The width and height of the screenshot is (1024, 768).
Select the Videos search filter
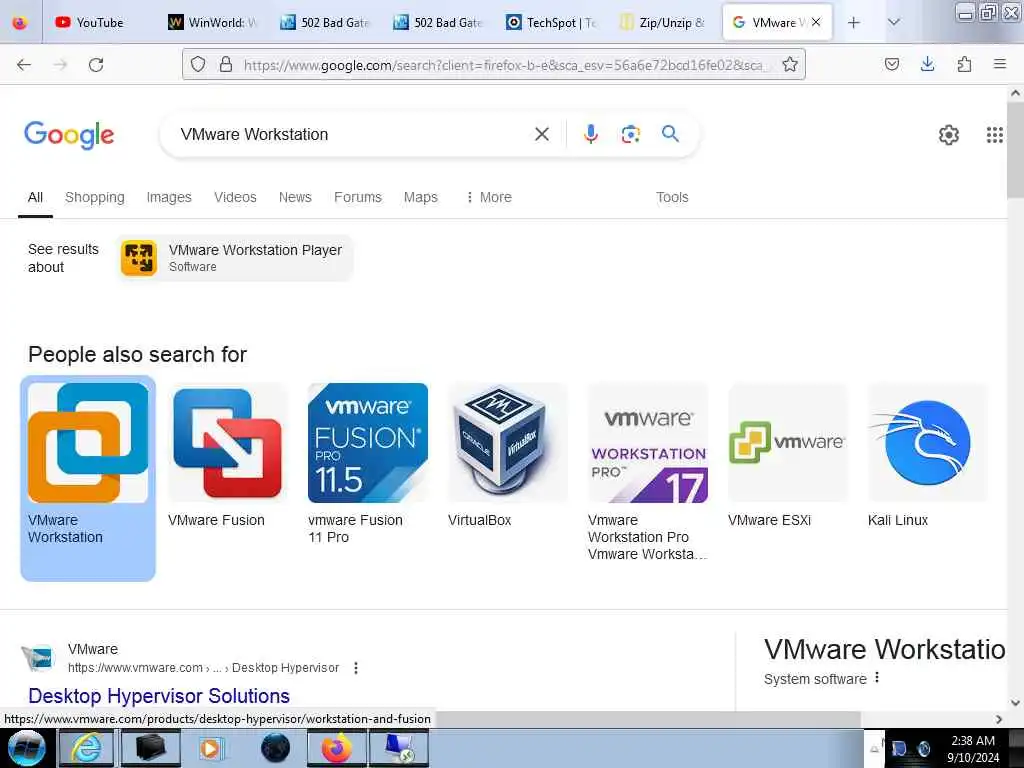coord(235,197)
